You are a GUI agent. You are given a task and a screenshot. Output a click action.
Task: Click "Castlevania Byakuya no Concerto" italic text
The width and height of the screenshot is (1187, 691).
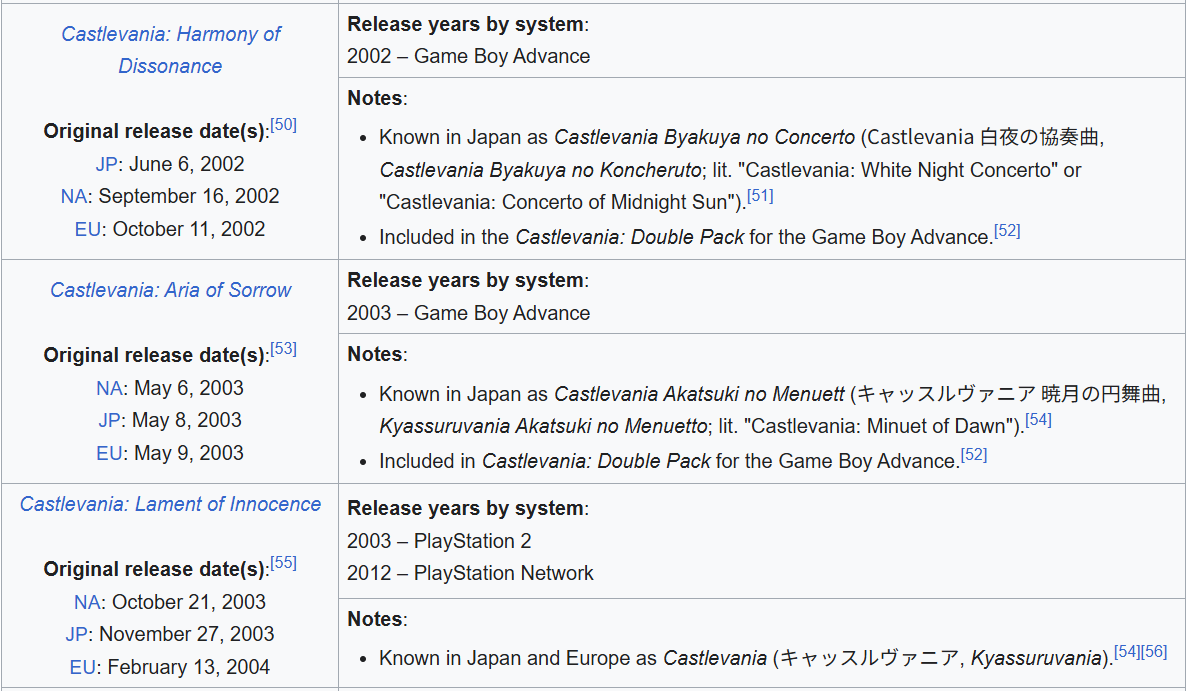tap(705, 138)
